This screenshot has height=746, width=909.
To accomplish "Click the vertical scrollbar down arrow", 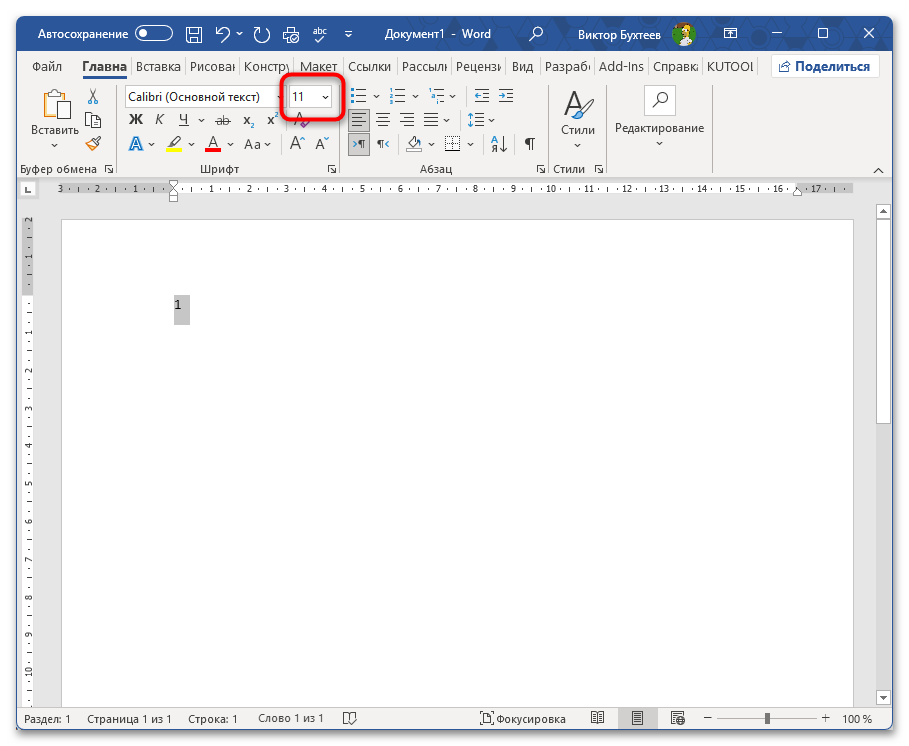I will pyautogui.click(x=883, y=697).
